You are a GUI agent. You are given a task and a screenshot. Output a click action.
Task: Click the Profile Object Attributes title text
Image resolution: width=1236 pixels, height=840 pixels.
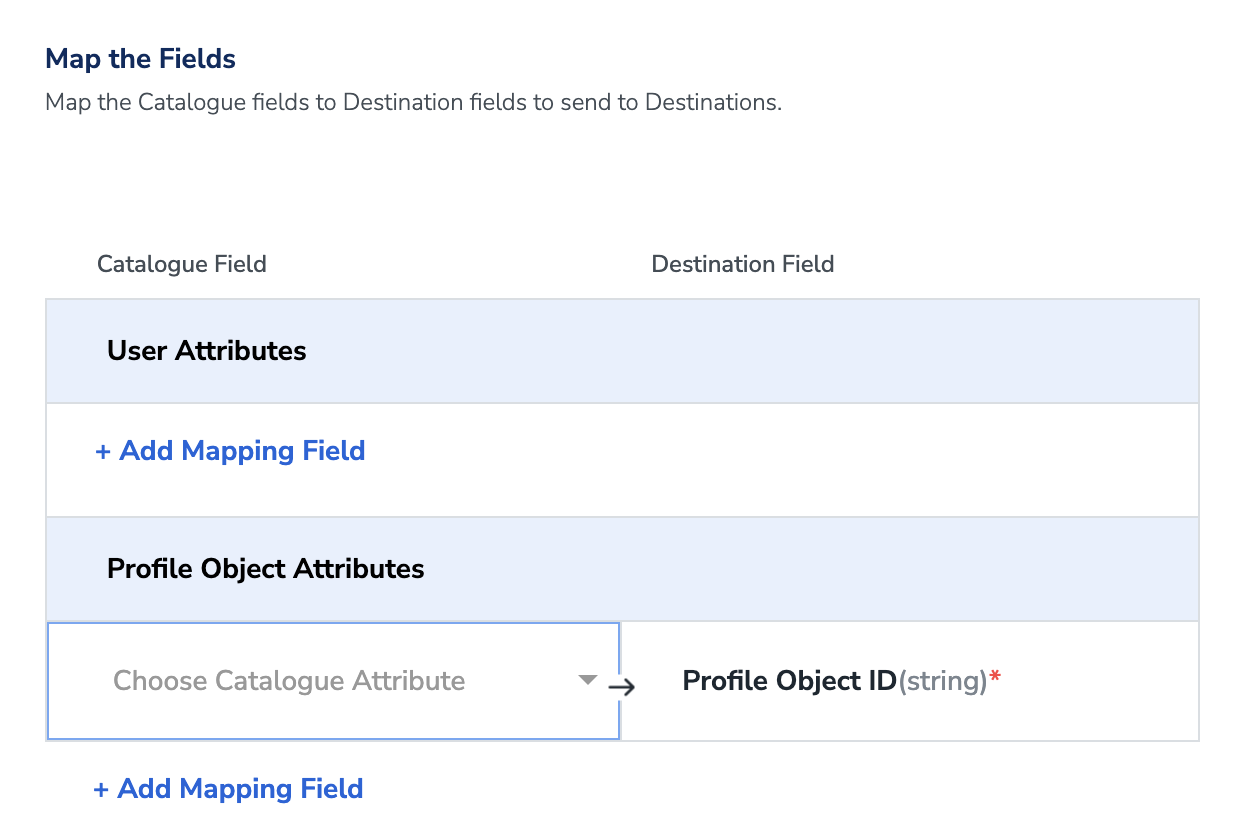tap(266, 569)
